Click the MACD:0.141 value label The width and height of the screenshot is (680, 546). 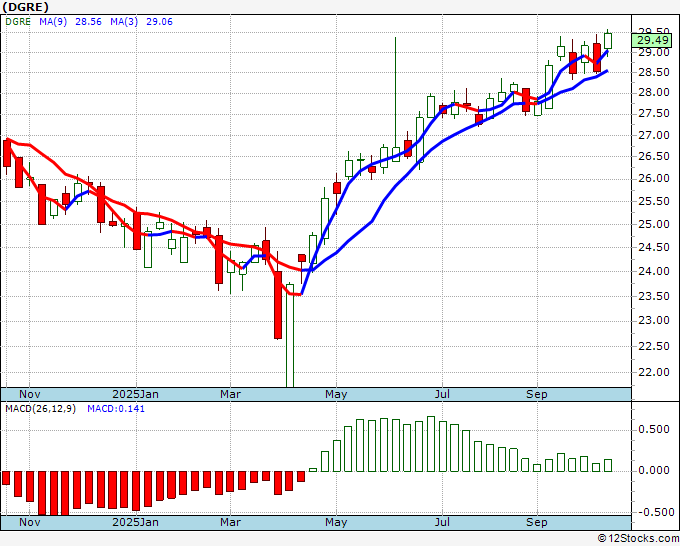click(x=116, y=409)
